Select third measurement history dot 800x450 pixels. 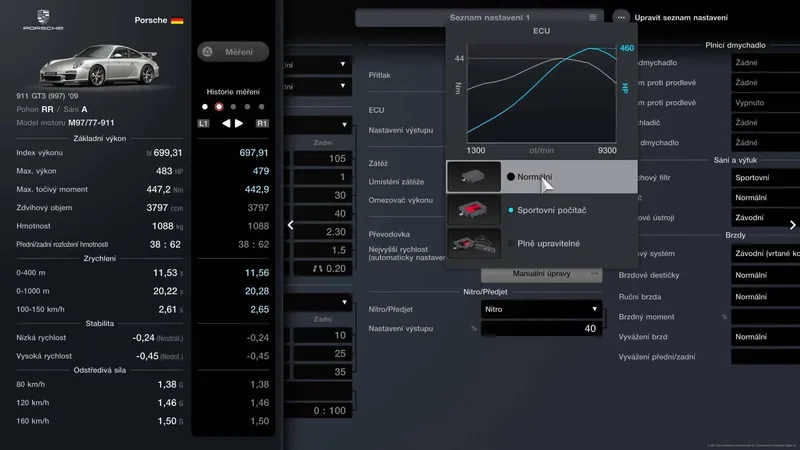click(x=233, y=107)
